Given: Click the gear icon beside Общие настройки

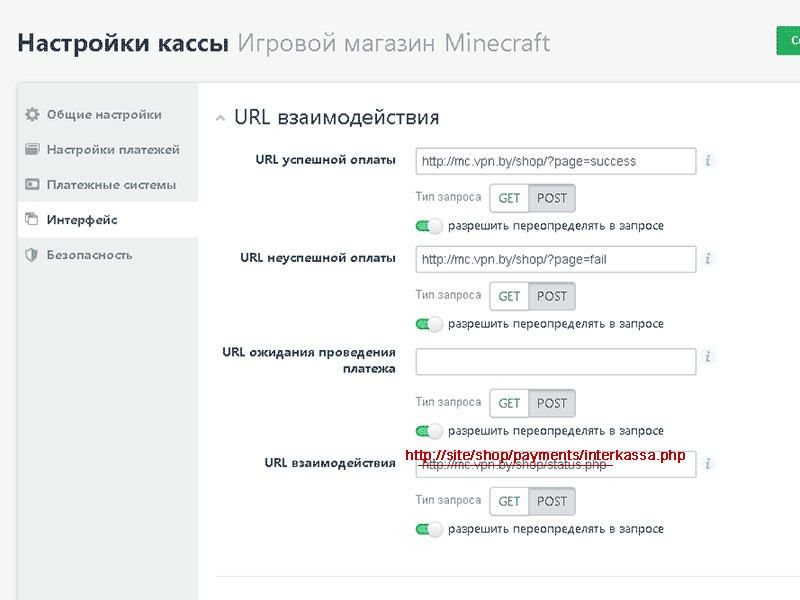Looking at the screenshot, I should (x=32, y=115).
